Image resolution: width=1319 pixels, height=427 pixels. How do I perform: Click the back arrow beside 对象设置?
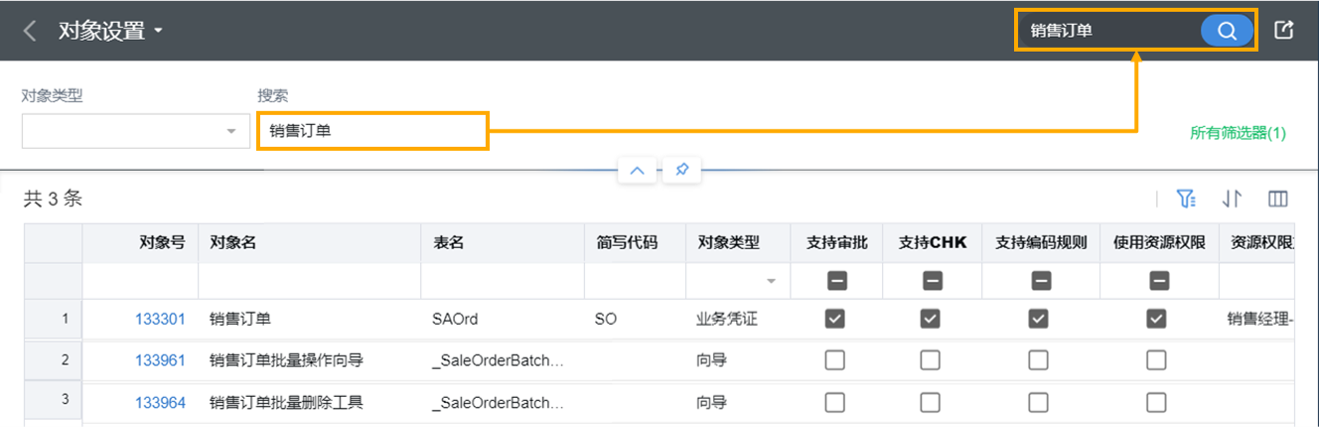pyautogui.click(x=30, y=31)
